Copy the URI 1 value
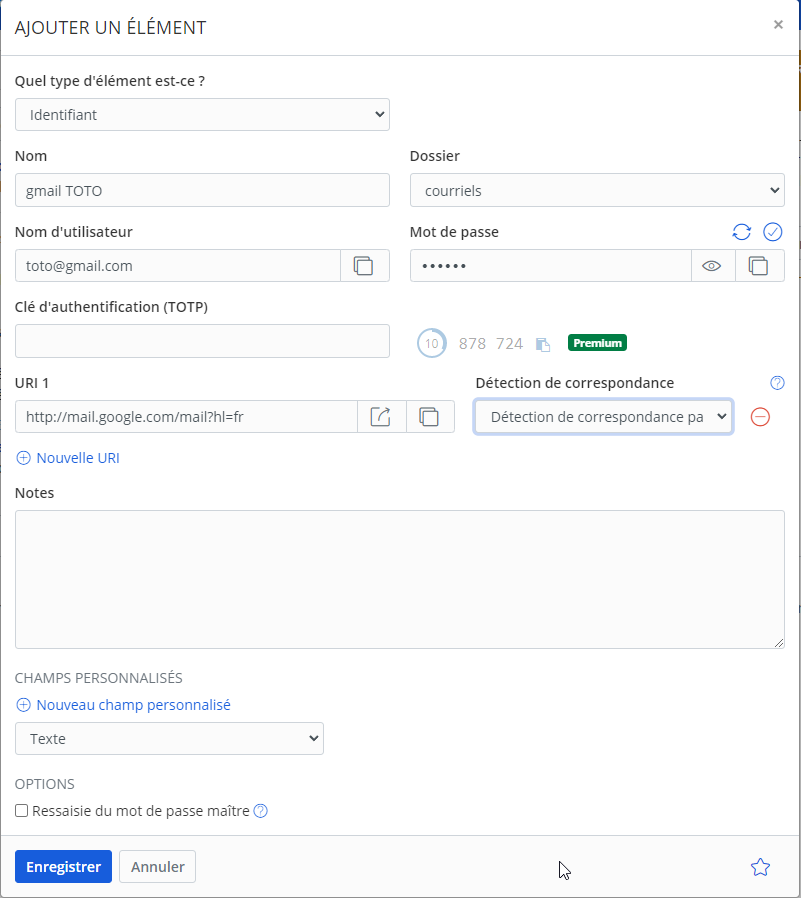This screenshot has width=801, height=898. click(430, 417)
